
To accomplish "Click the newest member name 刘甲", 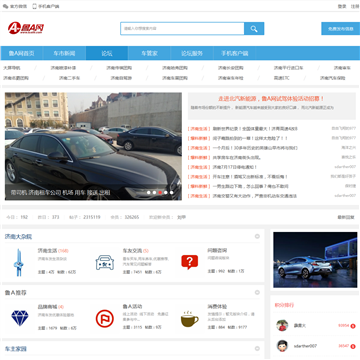I will [x=181, y=217].
